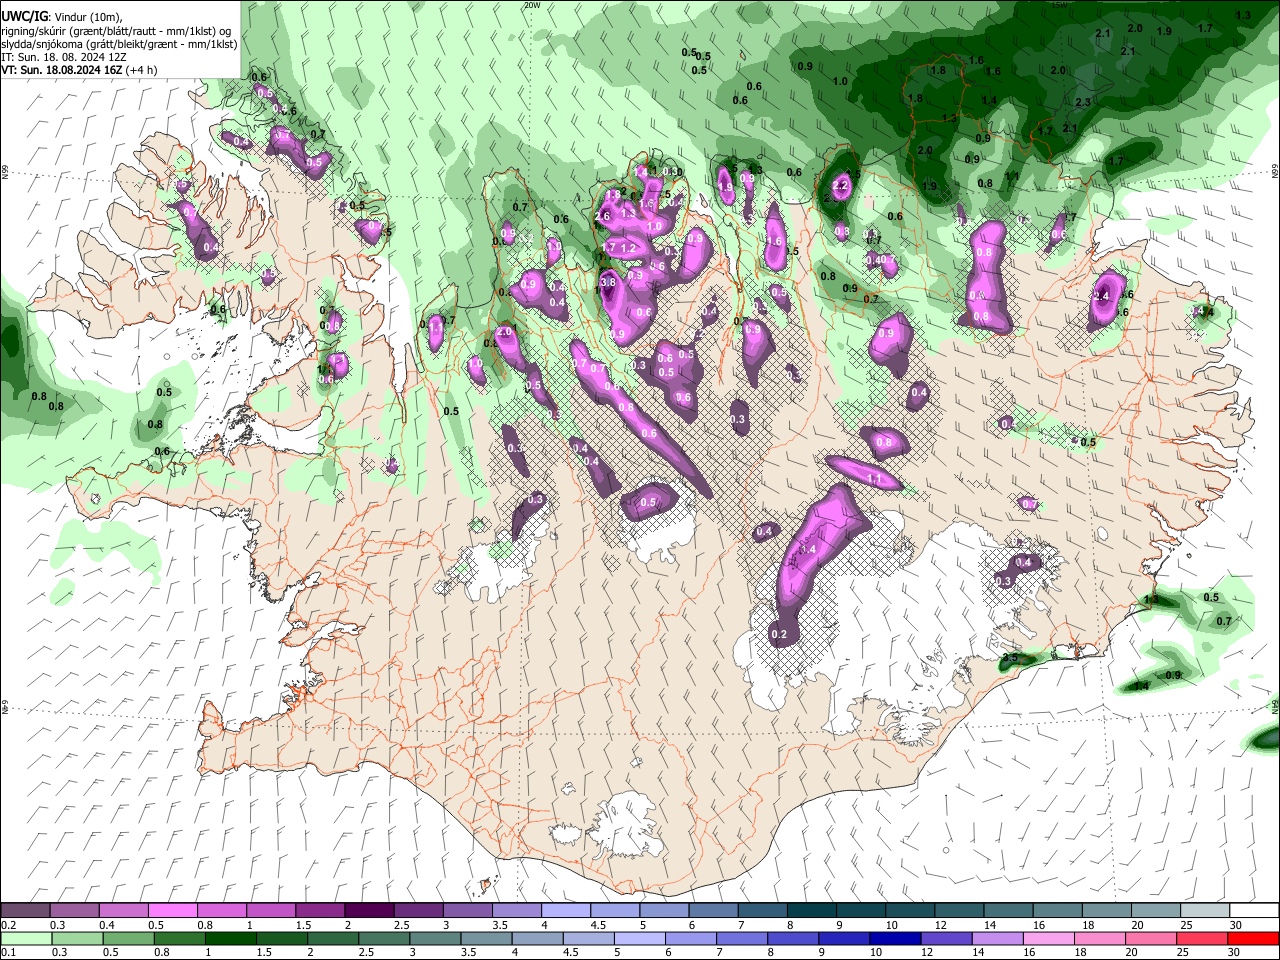The height and width of the screenshot is (960, 1280).
Task: Select the light gray 25 swatch in upper legend
Action: (x=1205, y=911)
